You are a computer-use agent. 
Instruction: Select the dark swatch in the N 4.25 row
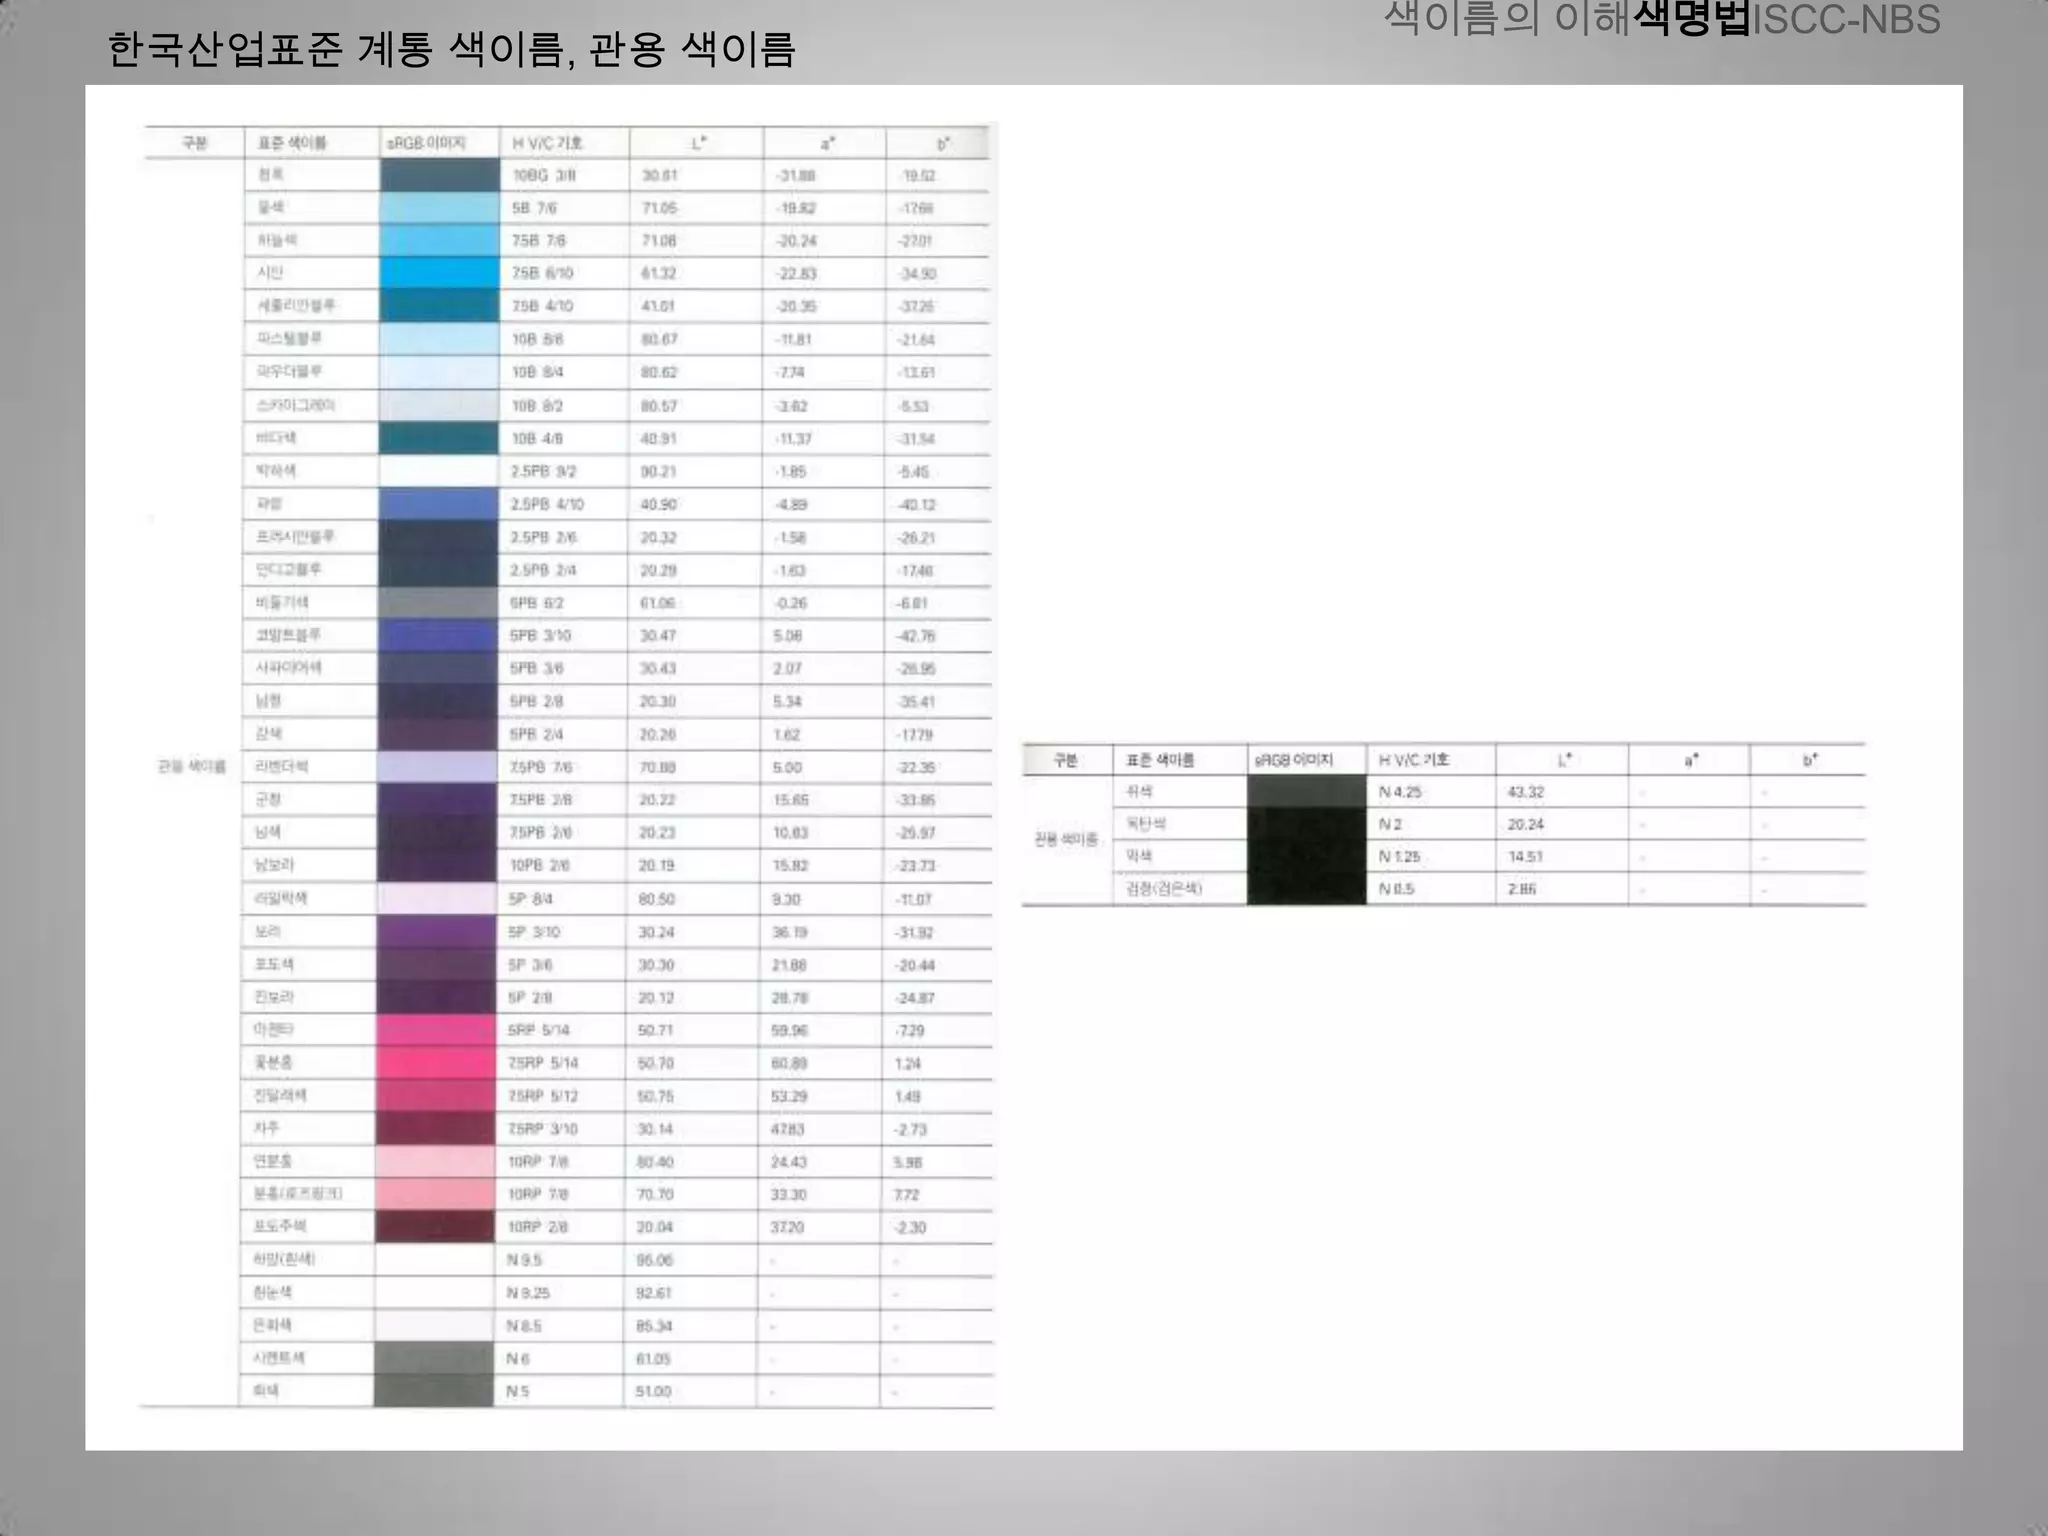(x=1307, y=792)
